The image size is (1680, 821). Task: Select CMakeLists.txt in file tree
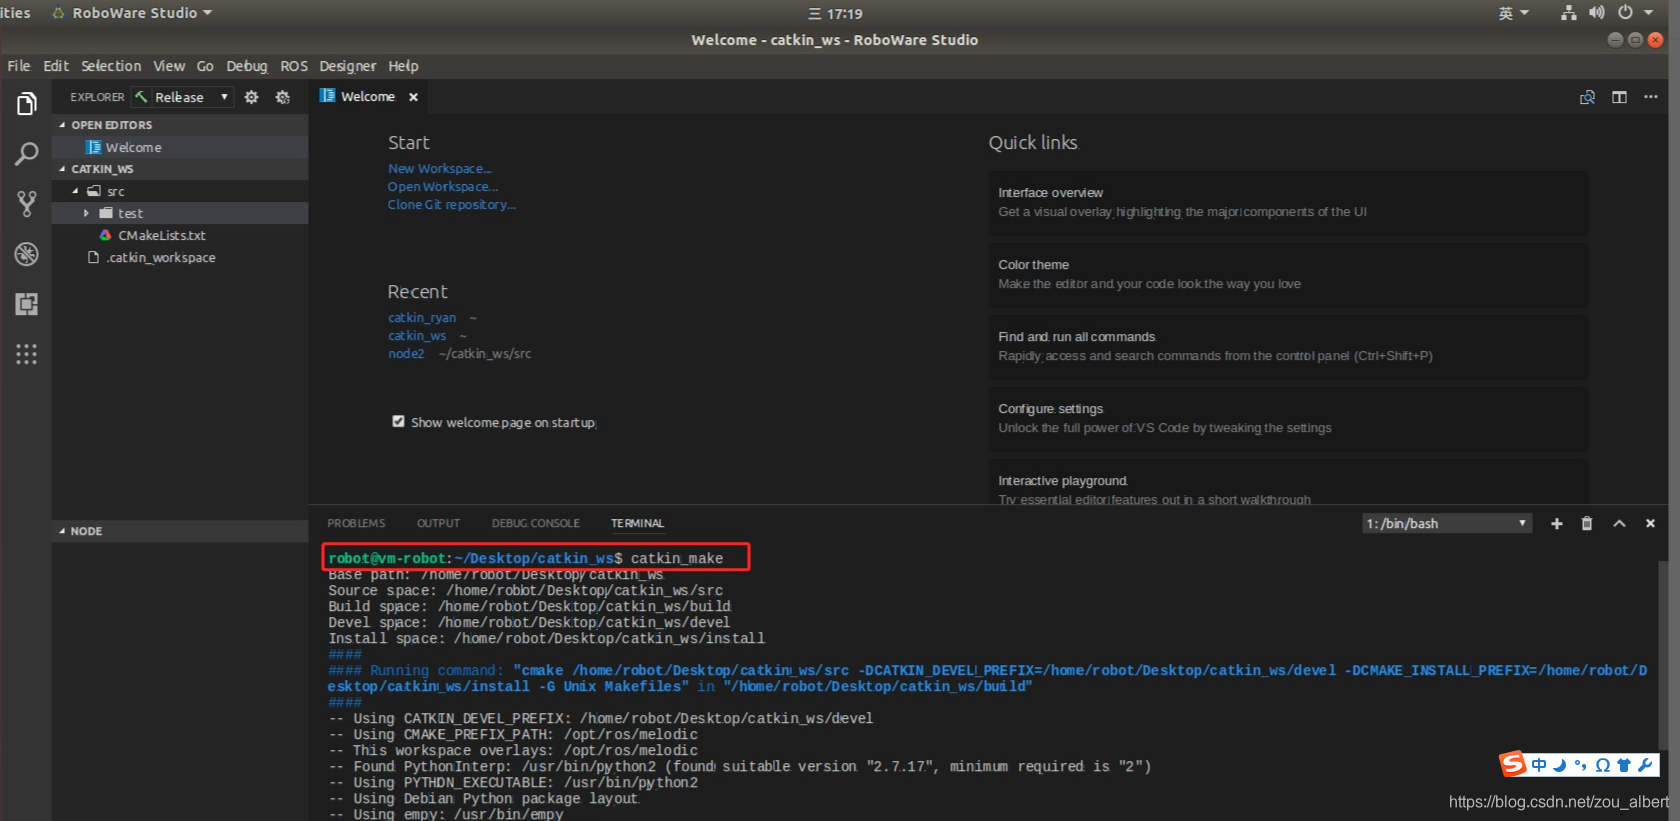click(180, 235)
